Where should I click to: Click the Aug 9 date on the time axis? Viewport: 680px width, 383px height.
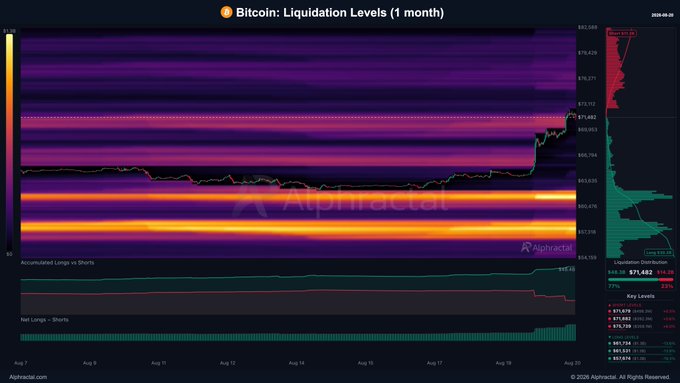click(90, 363)
